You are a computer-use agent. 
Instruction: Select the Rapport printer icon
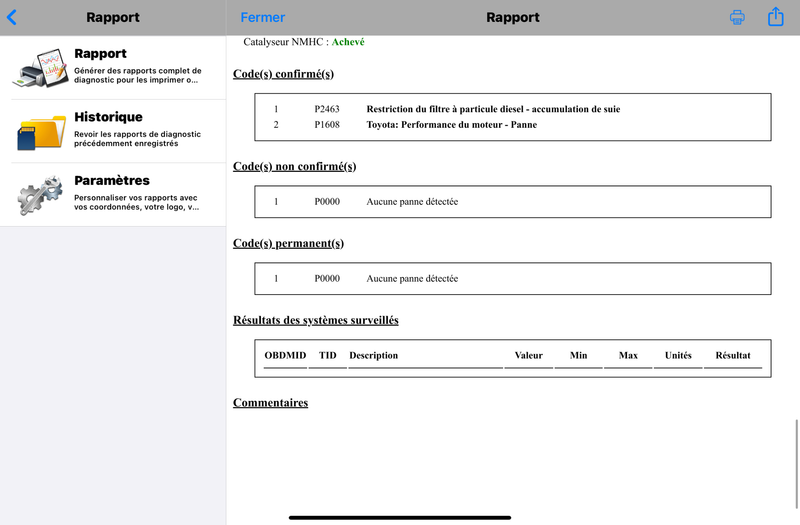click(40, 68)
